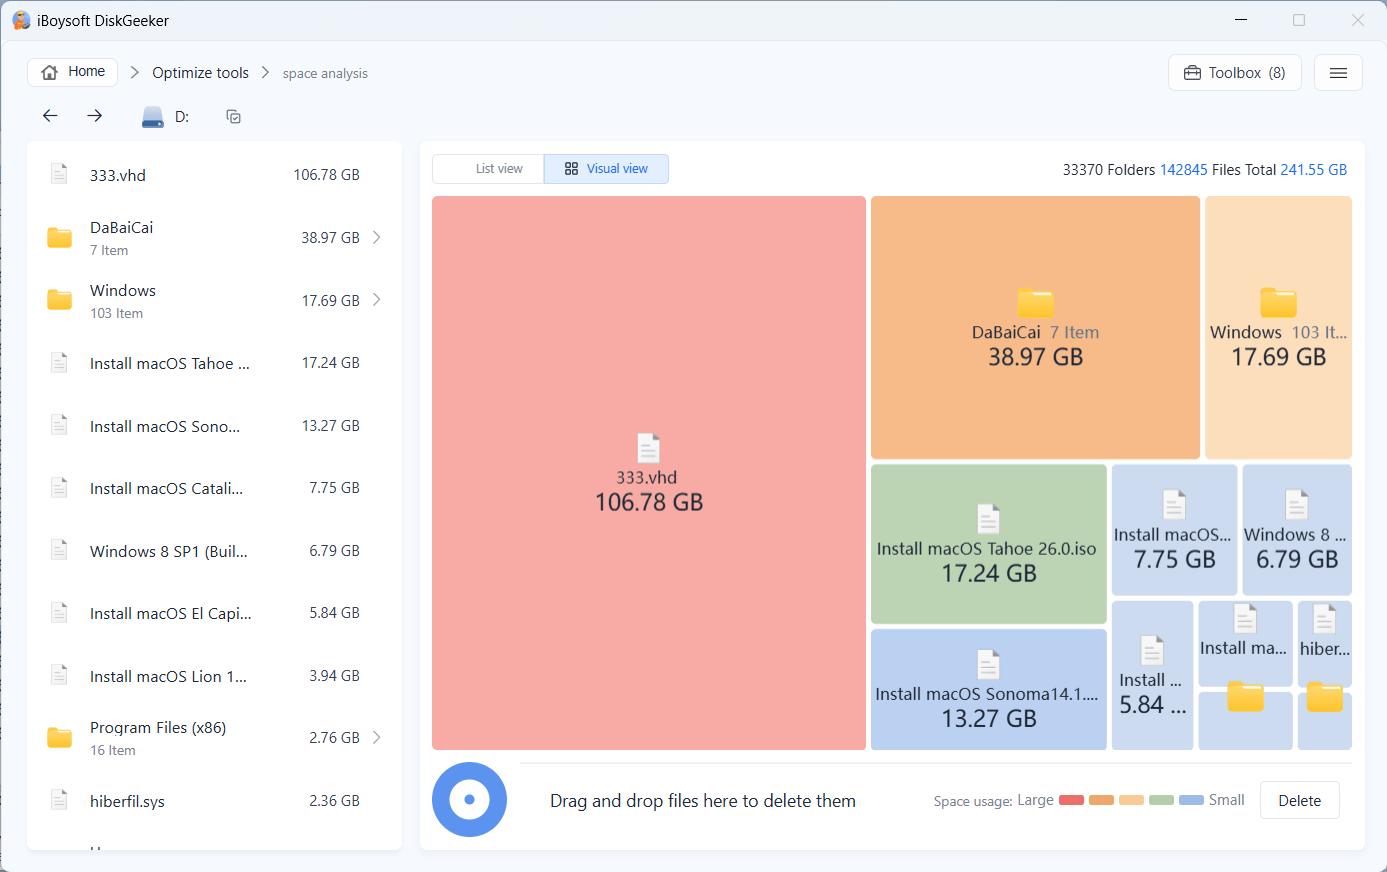Click the iBoysoft DiskGeeker title icon
Viewport: 1387px width, 872px height.
click(x=21, y=20)
